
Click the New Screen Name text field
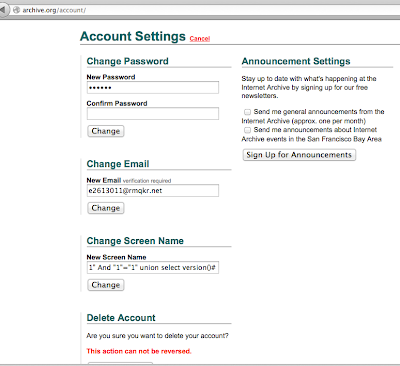pos(153,268)
